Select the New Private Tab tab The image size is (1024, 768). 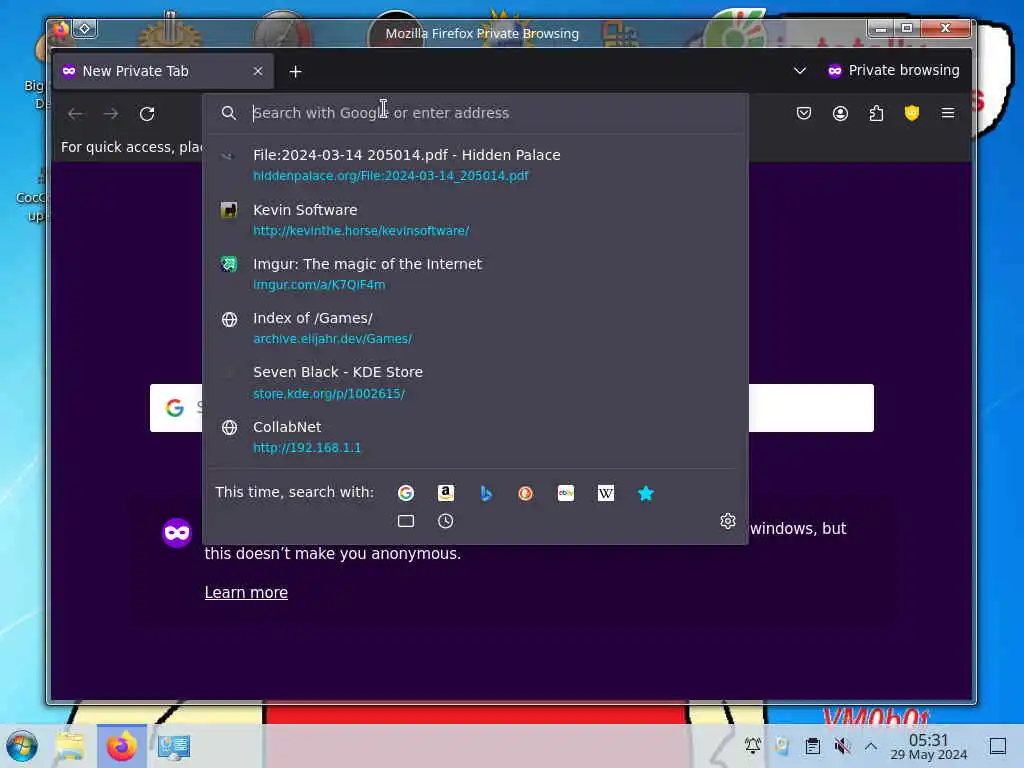tap(163, 71)
